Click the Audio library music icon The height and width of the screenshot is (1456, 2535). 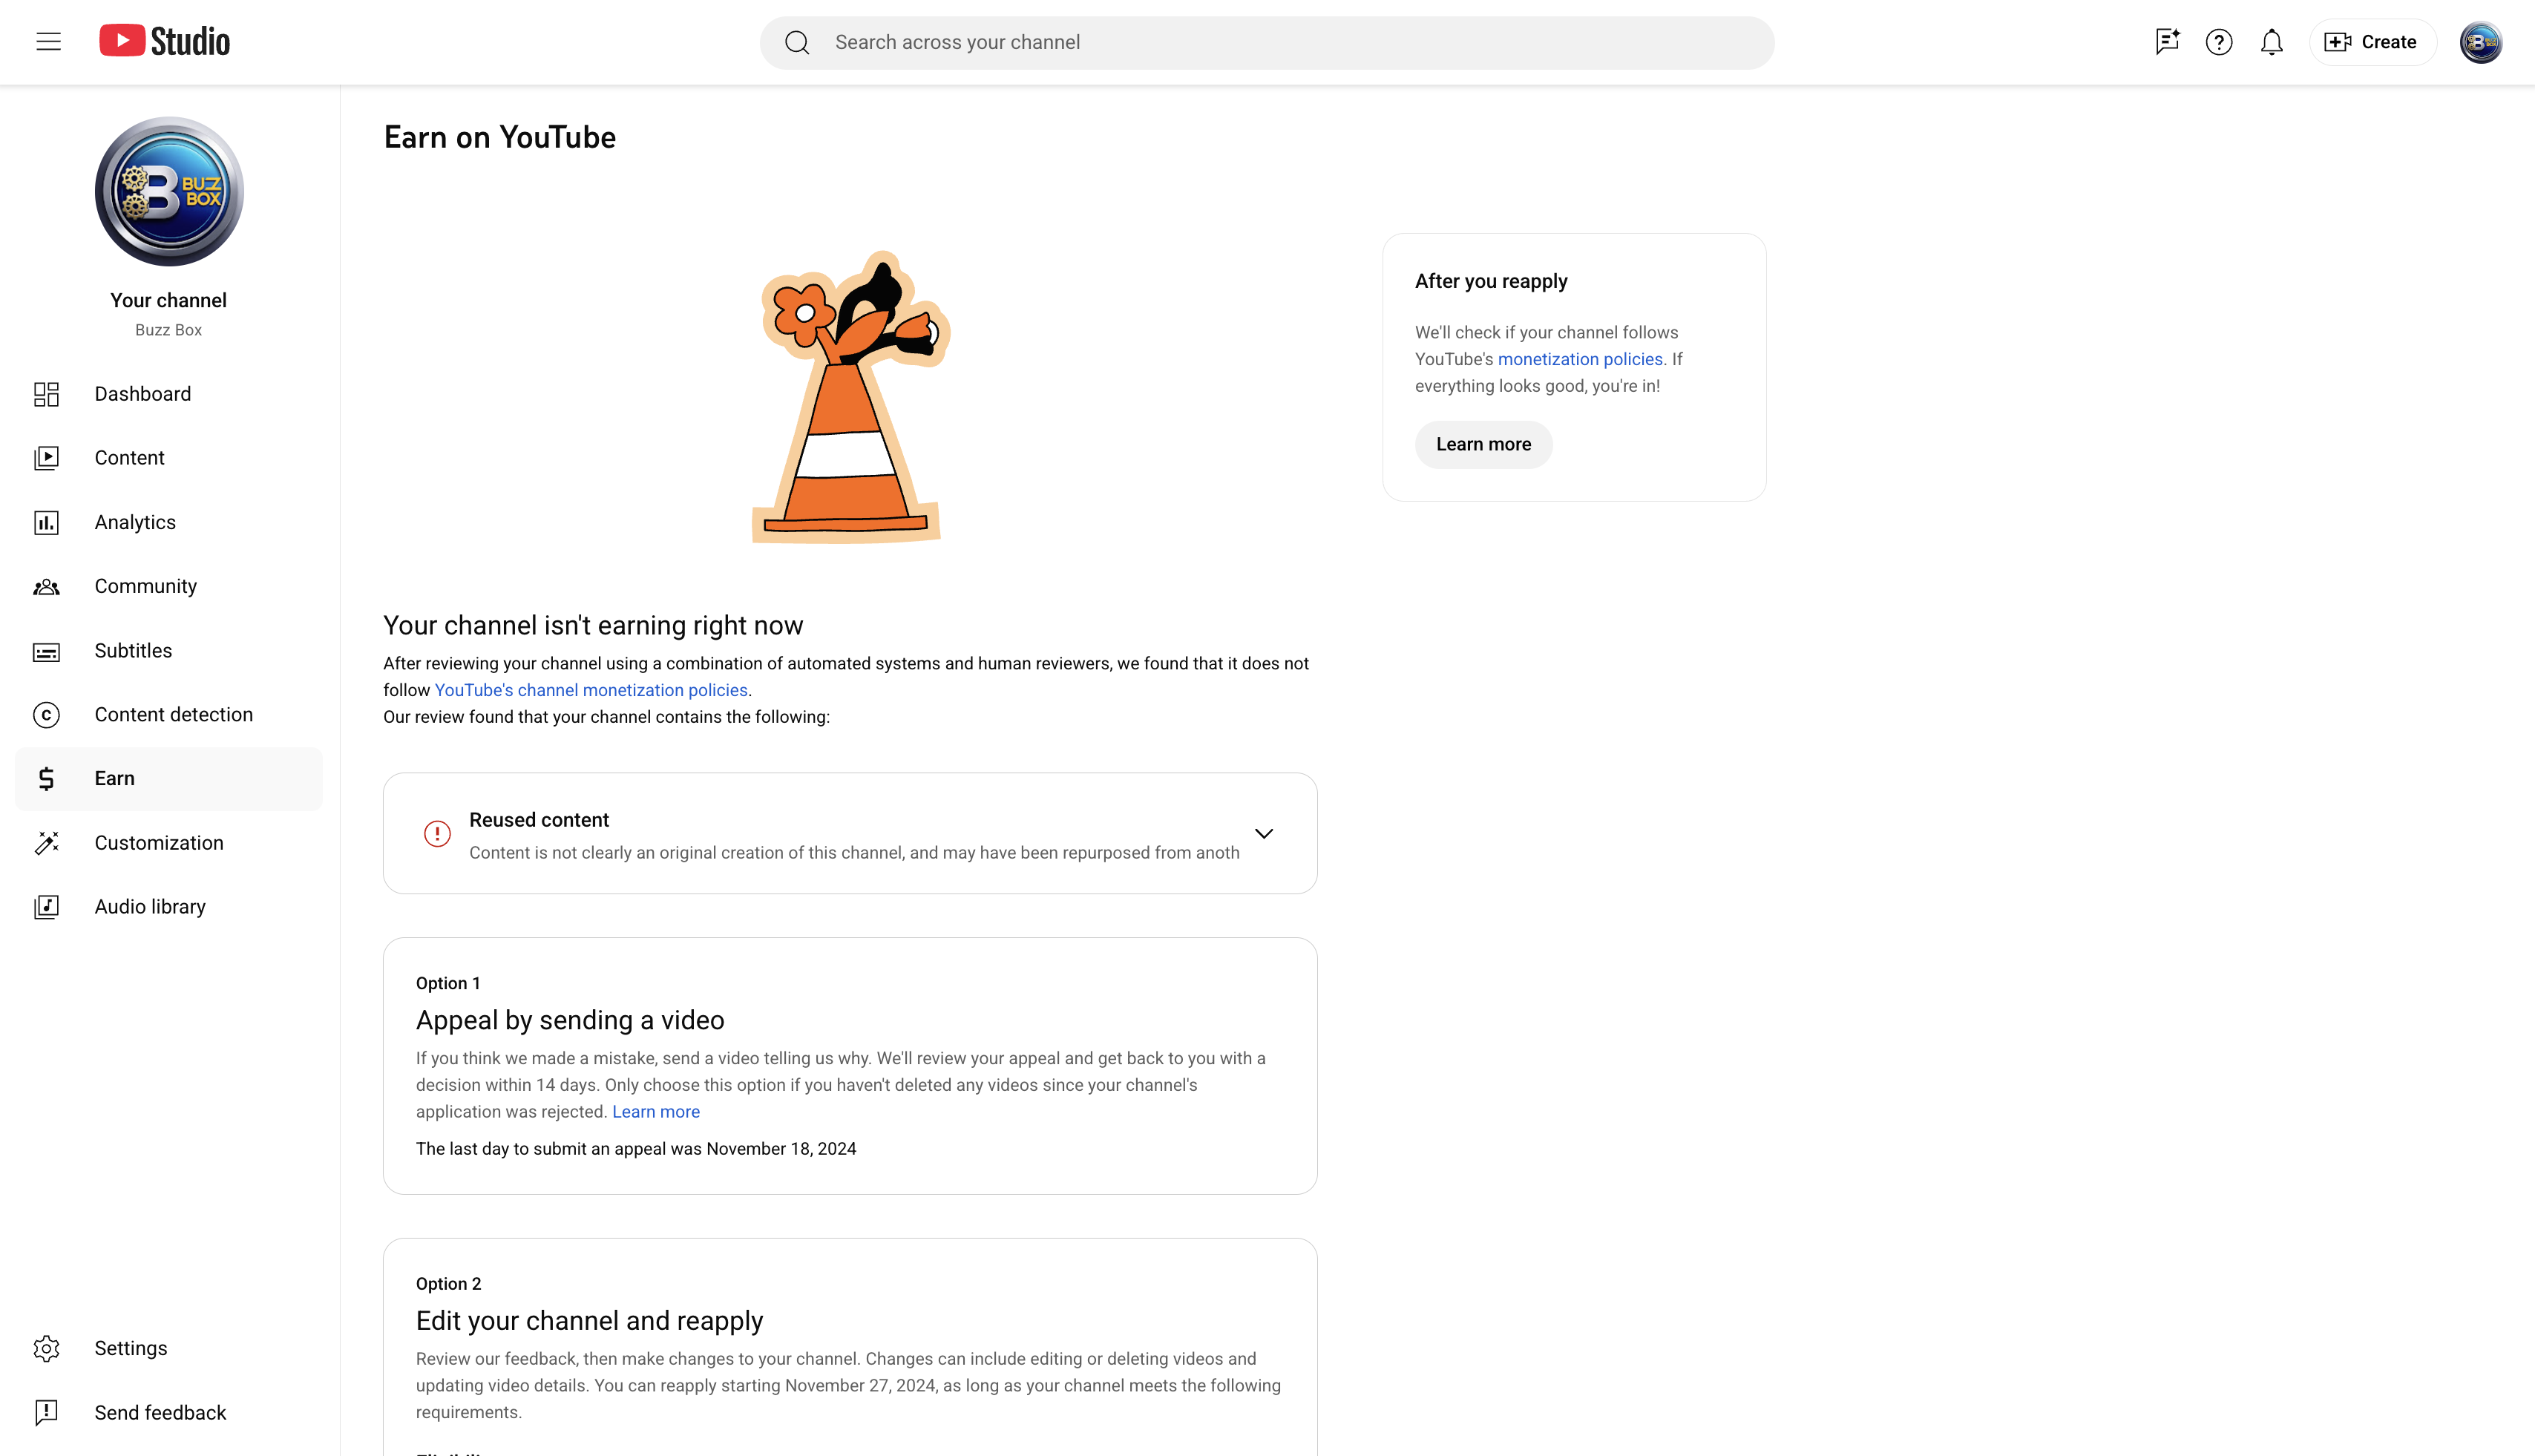(x=46, y=907)
